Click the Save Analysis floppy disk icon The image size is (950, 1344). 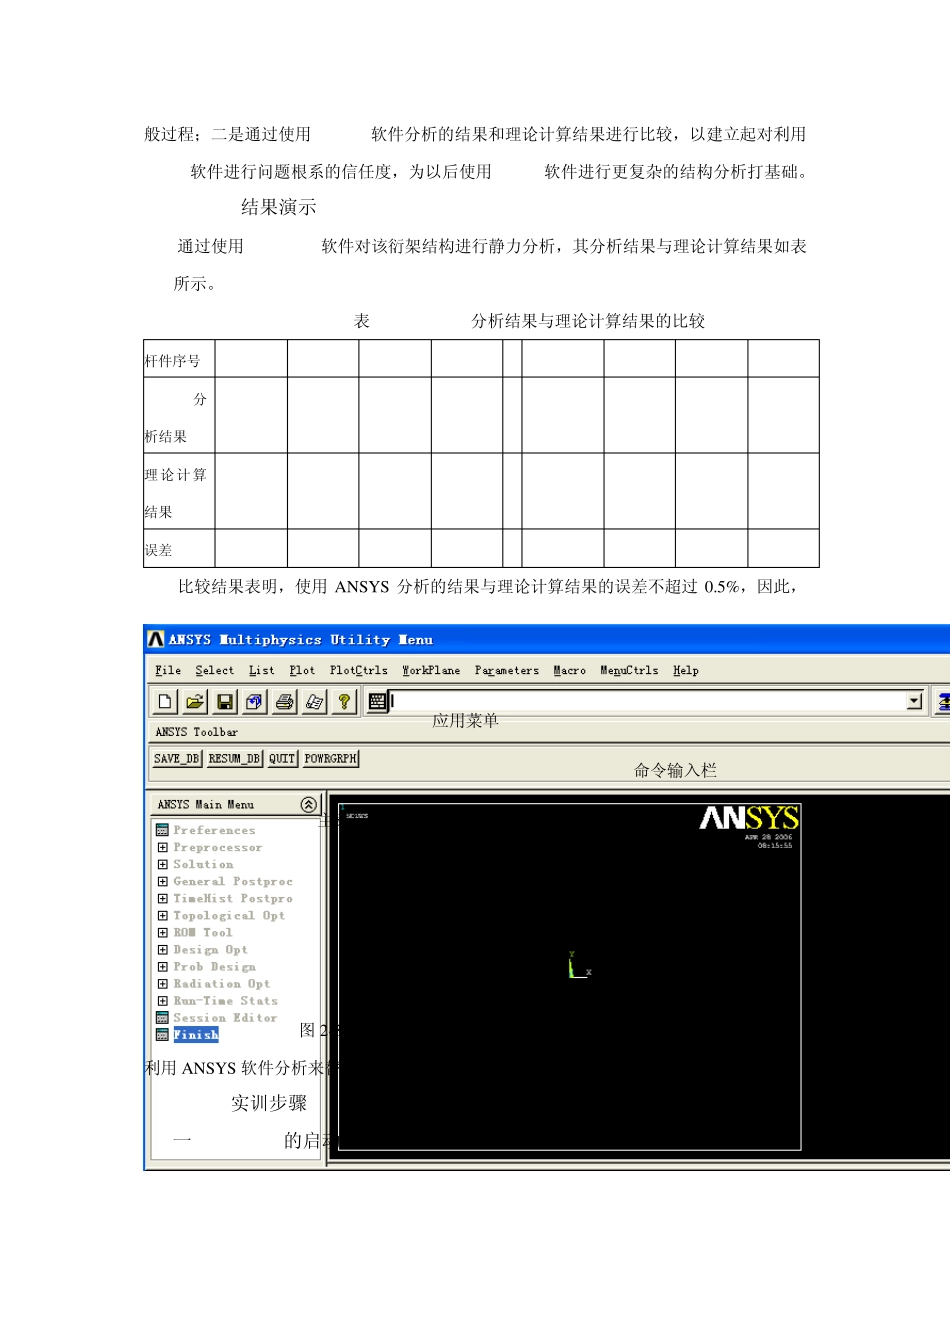point(225,702)
